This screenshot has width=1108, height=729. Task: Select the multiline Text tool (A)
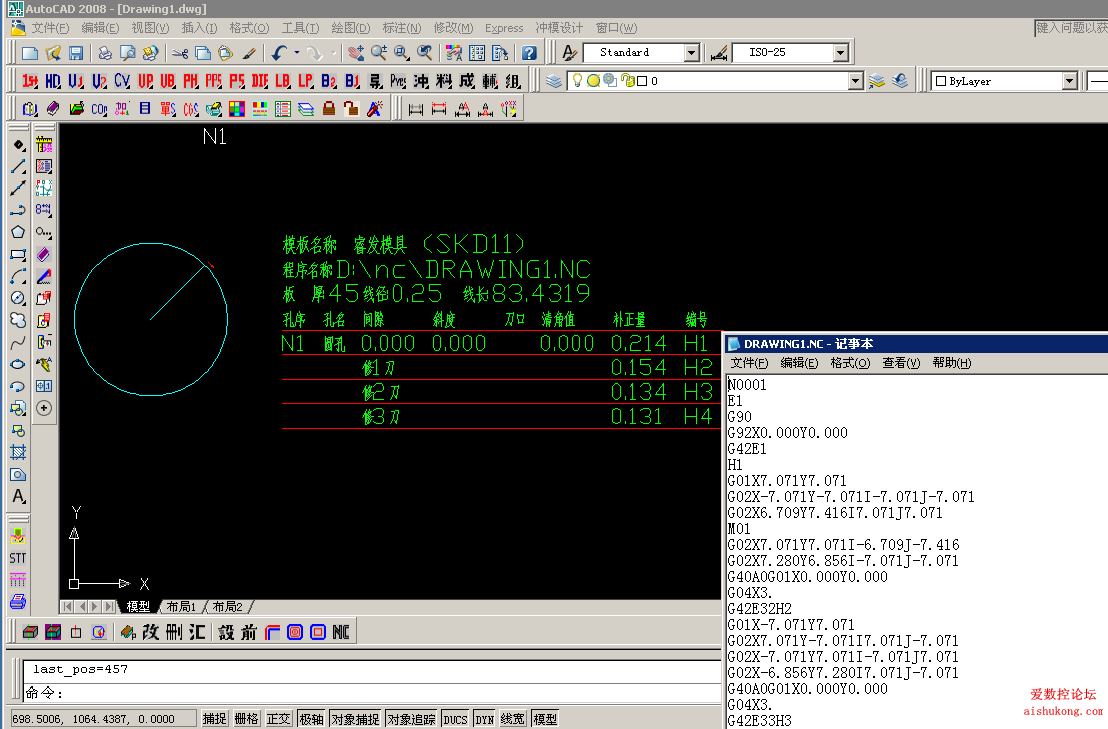pyautogui.click(x=18, y=496)
